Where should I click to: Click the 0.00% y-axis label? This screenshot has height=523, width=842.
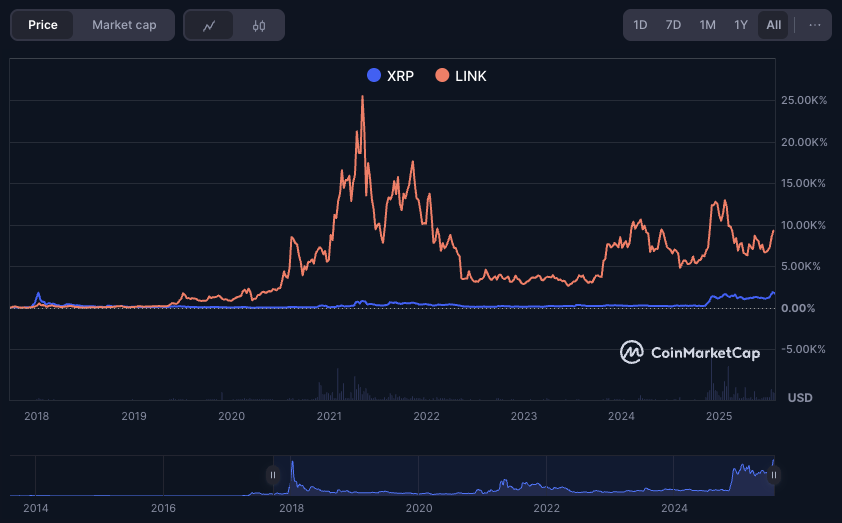[798, 308]
